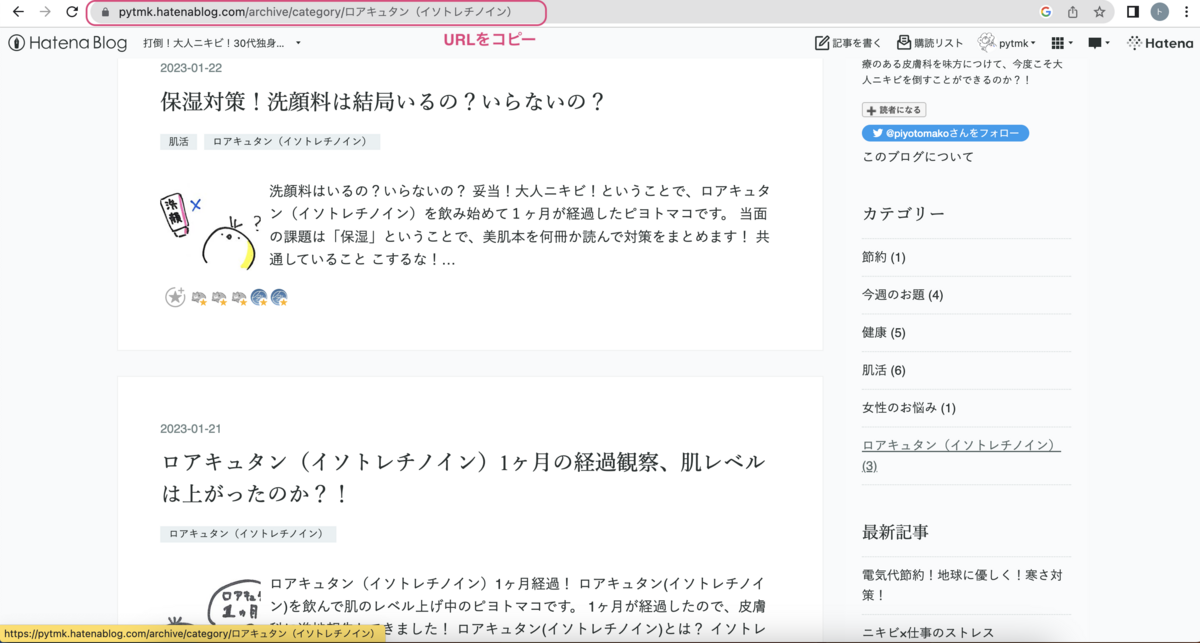Open the notifications speech-bubble dropdown

(x=1099, y=43)
